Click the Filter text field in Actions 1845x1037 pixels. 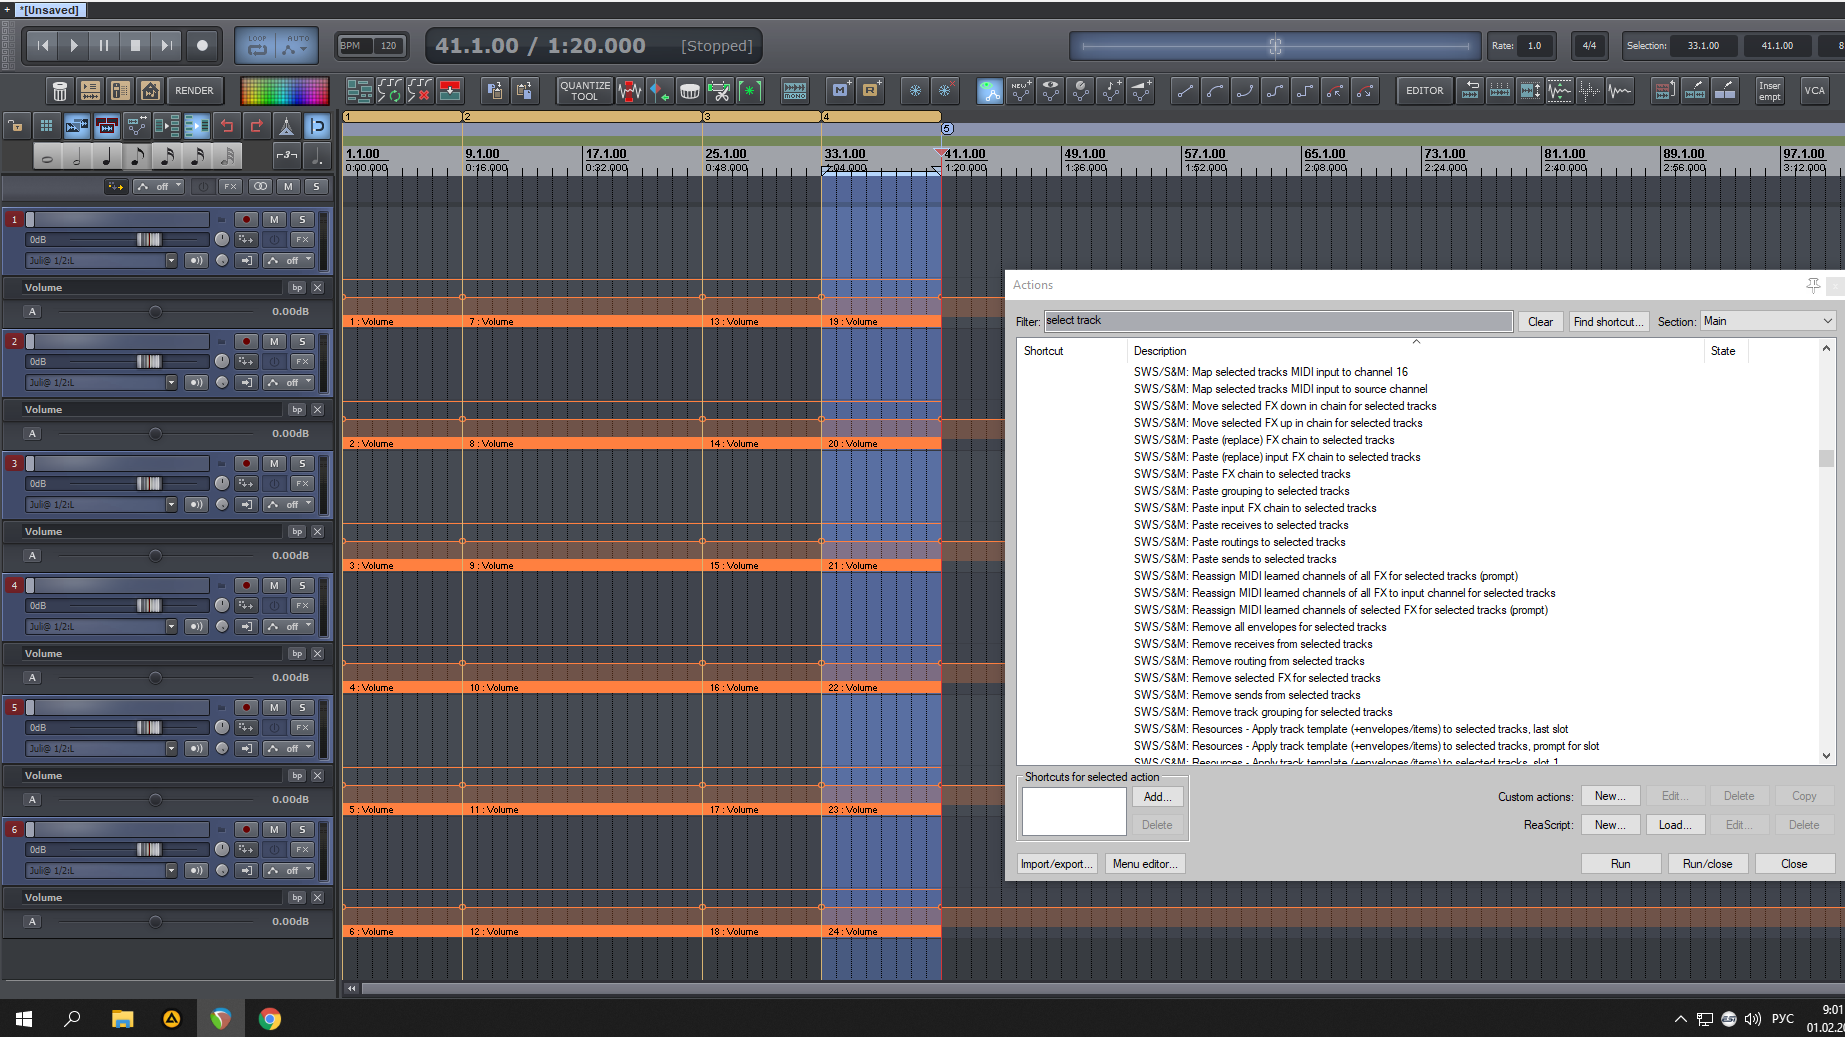[x=1278, y=321]
